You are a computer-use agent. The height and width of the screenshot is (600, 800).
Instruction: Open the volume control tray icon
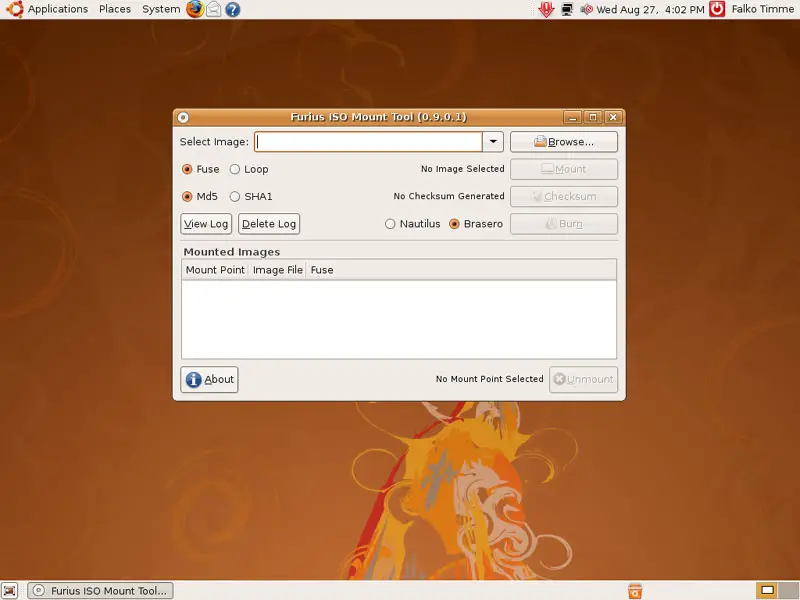pyautogui.click(x=587, y=9)
